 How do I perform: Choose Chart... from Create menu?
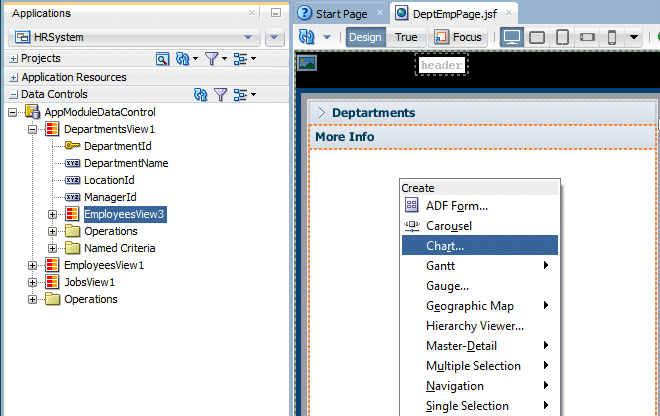pos(480,245)
